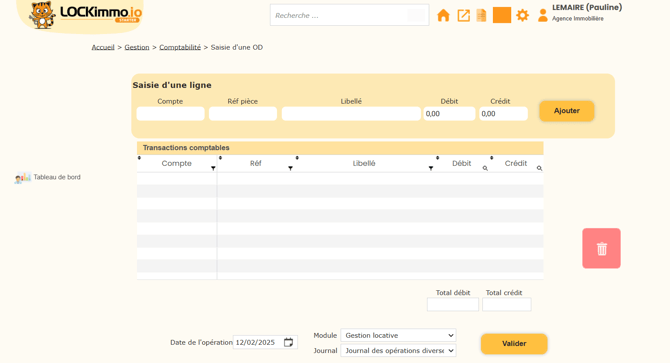Open settings gear icon
The height and width of the screenshot is (363, 670).
pyautogui.click(x=523, y=15)
